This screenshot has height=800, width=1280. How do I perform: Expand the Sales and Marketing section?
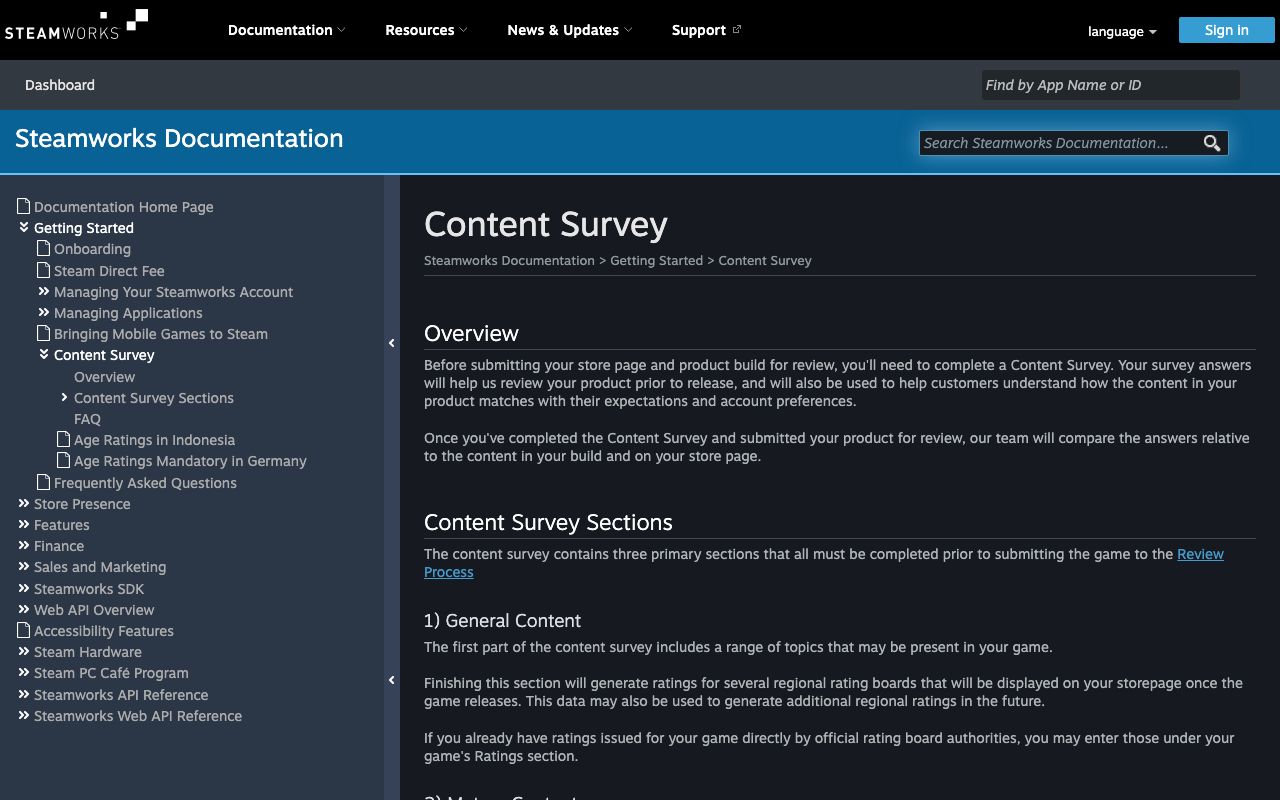click(24, 566)
